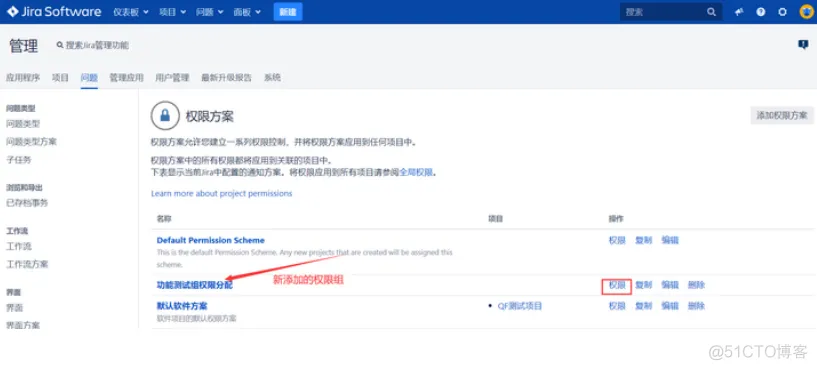The width and height of the screenshot is (817, 370).
Task: Open the 系统 admin tab
Action: pyautogui.click(x=273, y=78)
